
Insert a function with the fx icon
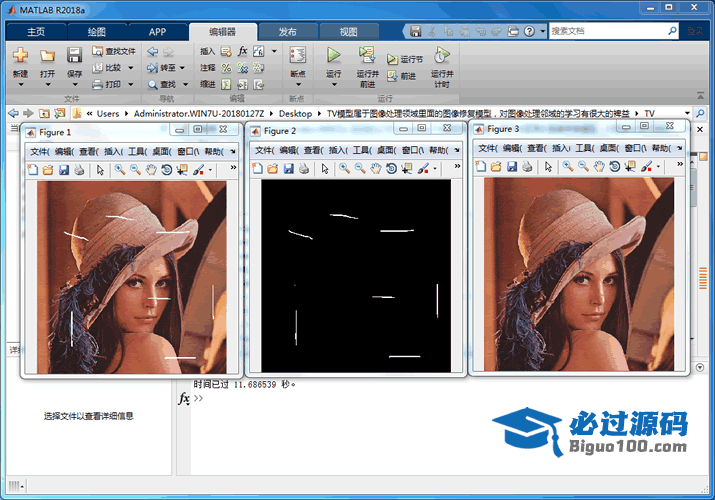click(x=243, y=51)
